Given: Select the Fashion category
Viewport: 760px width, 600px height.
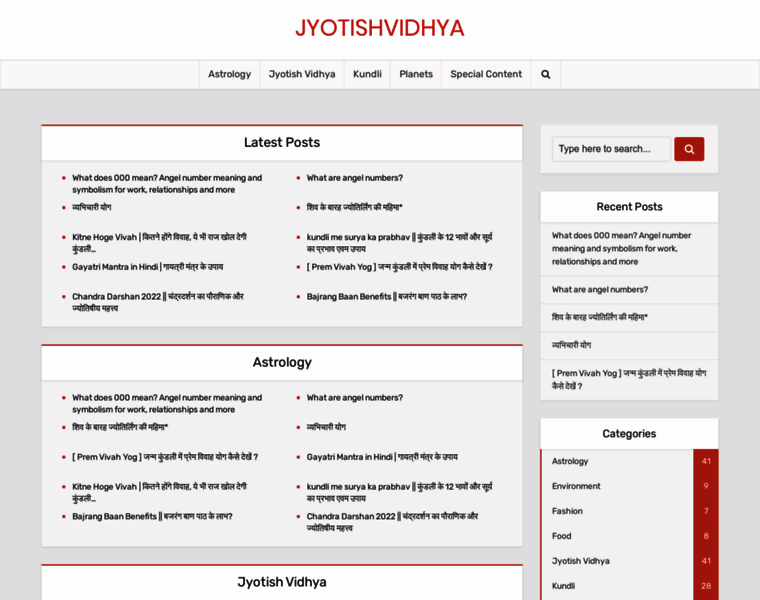Looking at the screenshot, I should coord(567,511).
